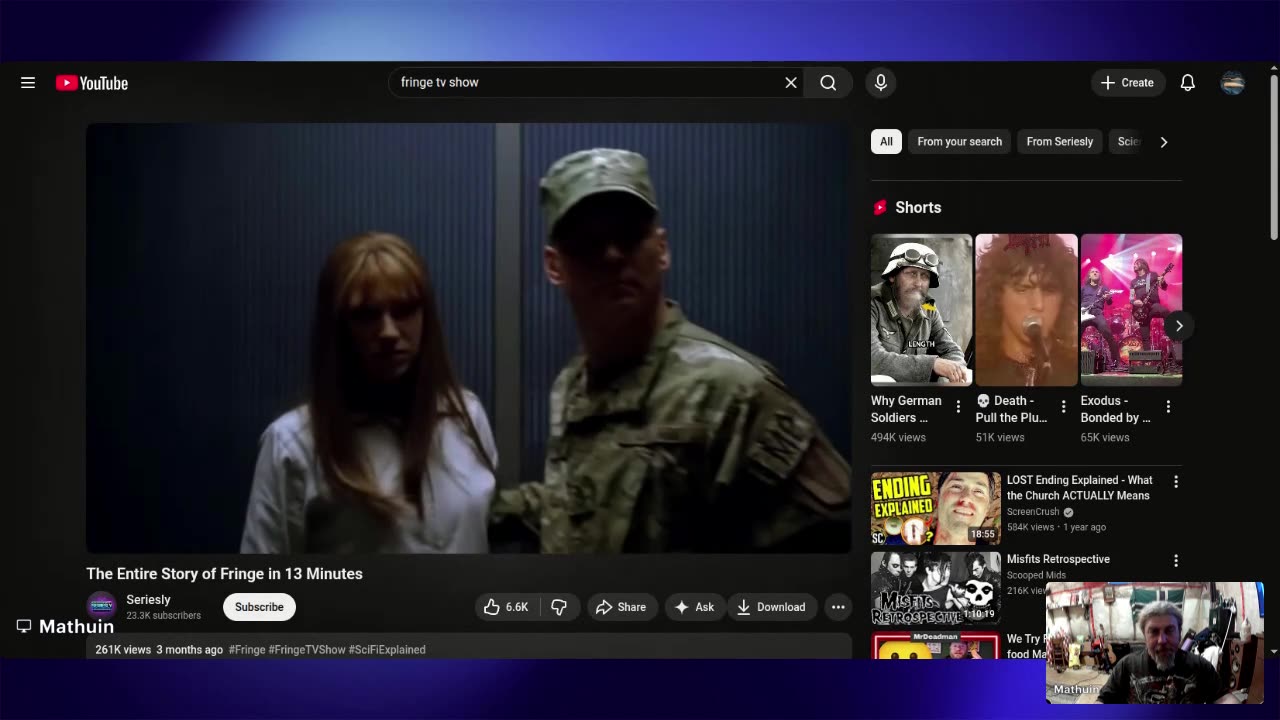Click the video player to pause playback

[469, 338]
